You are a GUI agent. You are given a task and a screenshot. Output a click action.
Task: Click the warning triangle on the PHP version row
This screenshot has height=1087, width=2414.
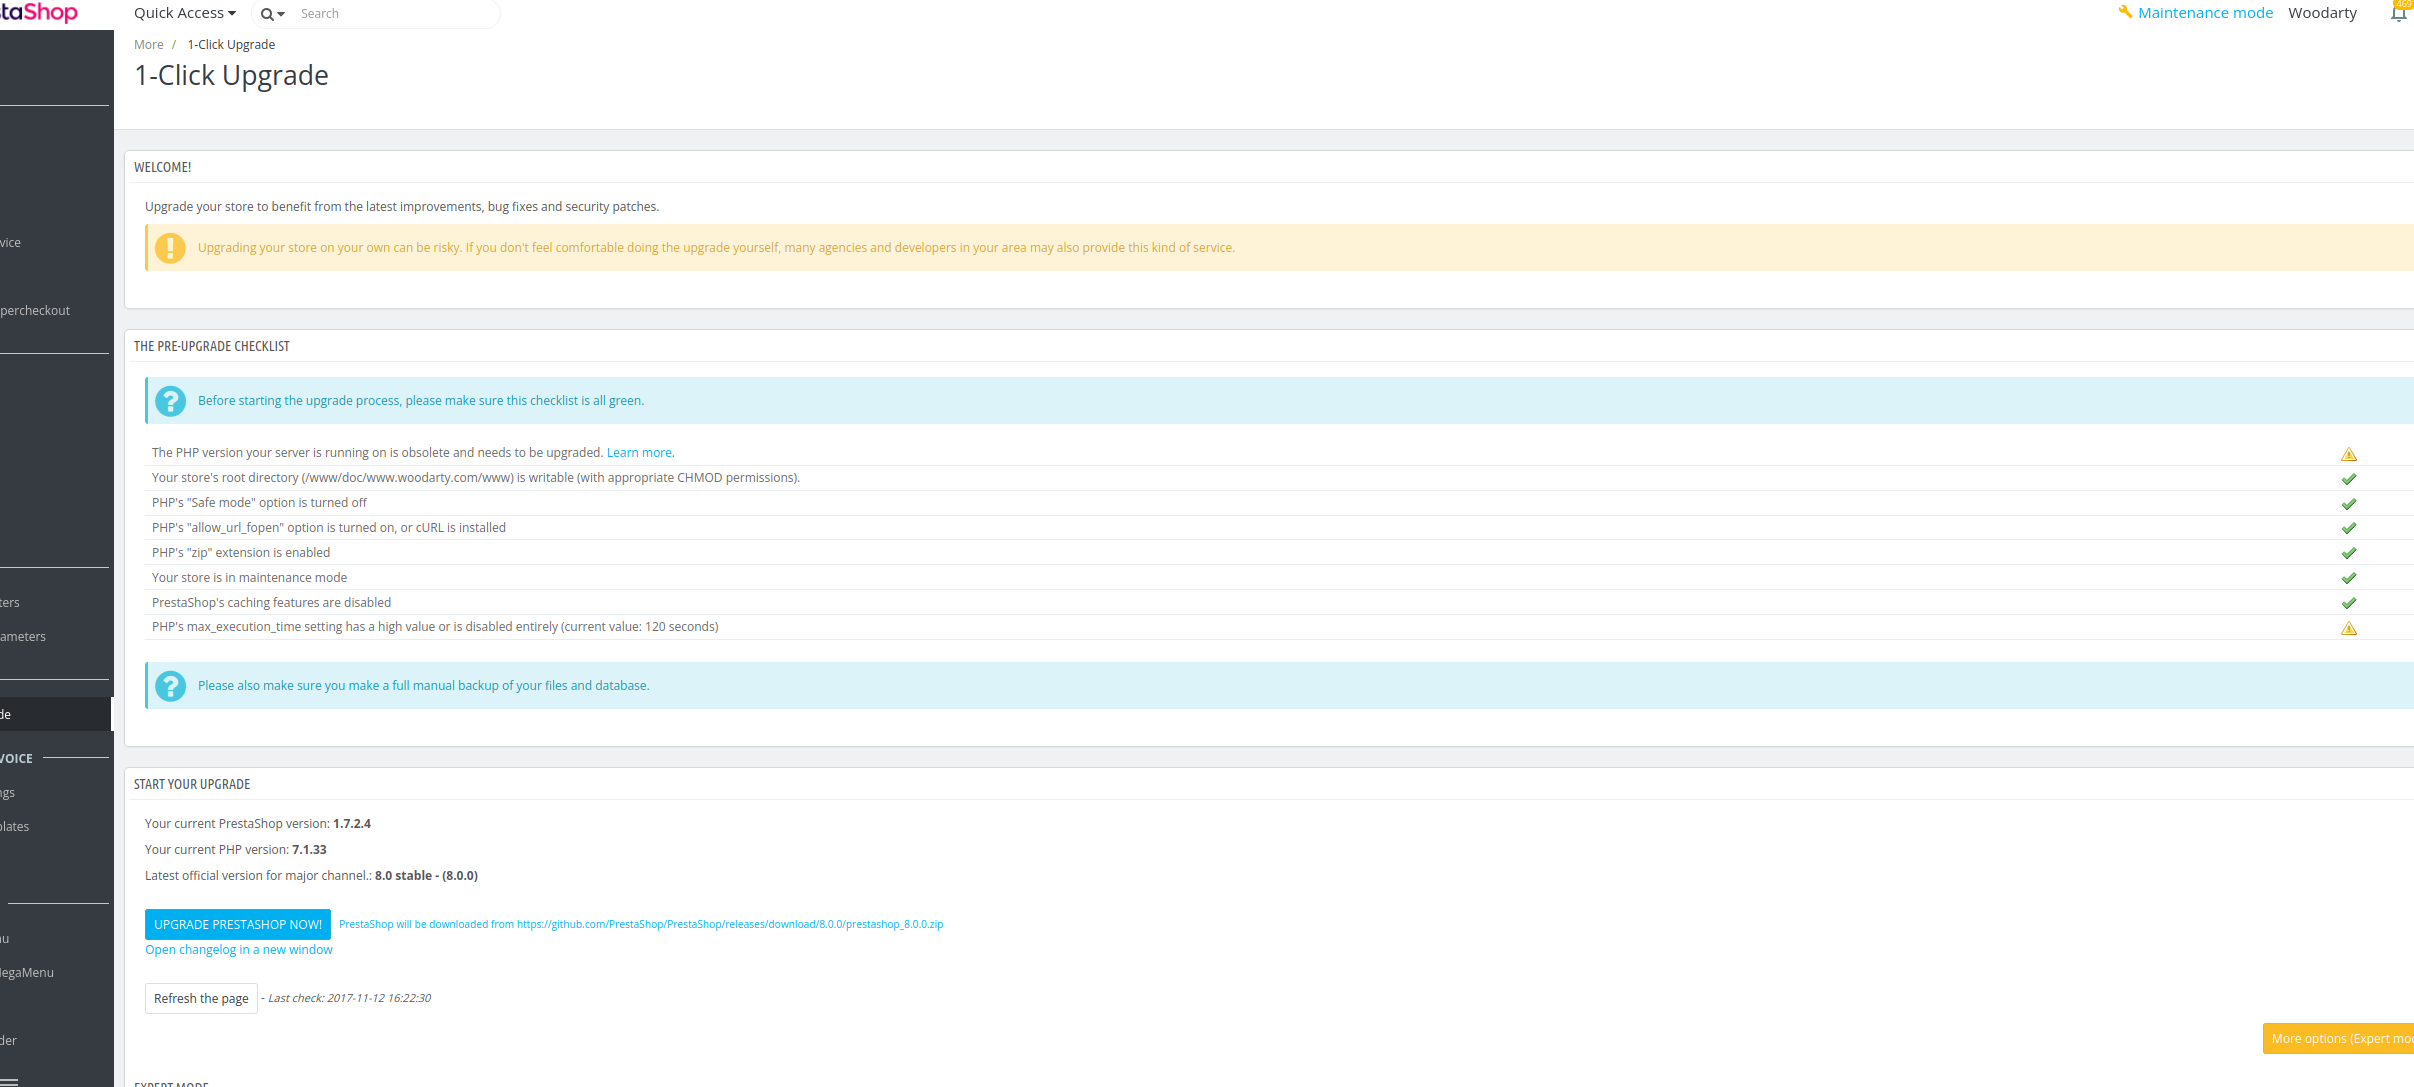(2349, 452)
